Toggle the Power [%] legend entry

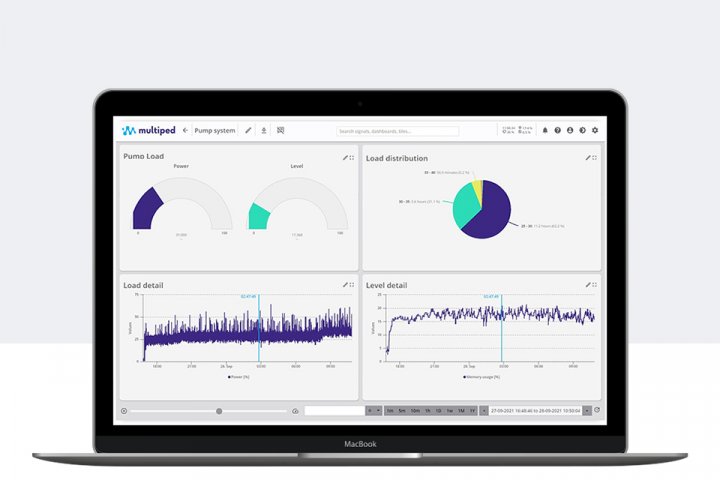pyautogui.click(x=239, y=377)
